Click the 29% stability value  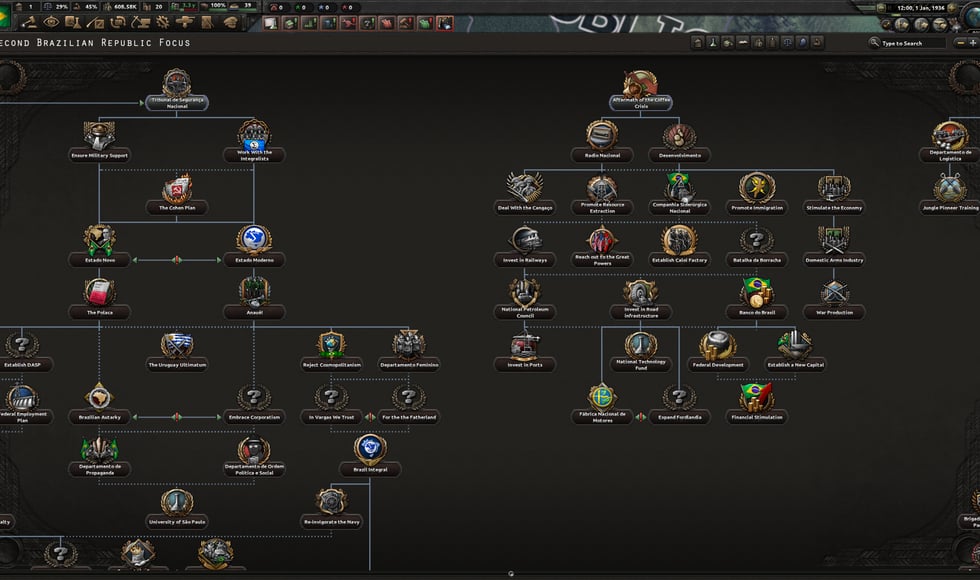pyautogui.click(x=61, y=6)
